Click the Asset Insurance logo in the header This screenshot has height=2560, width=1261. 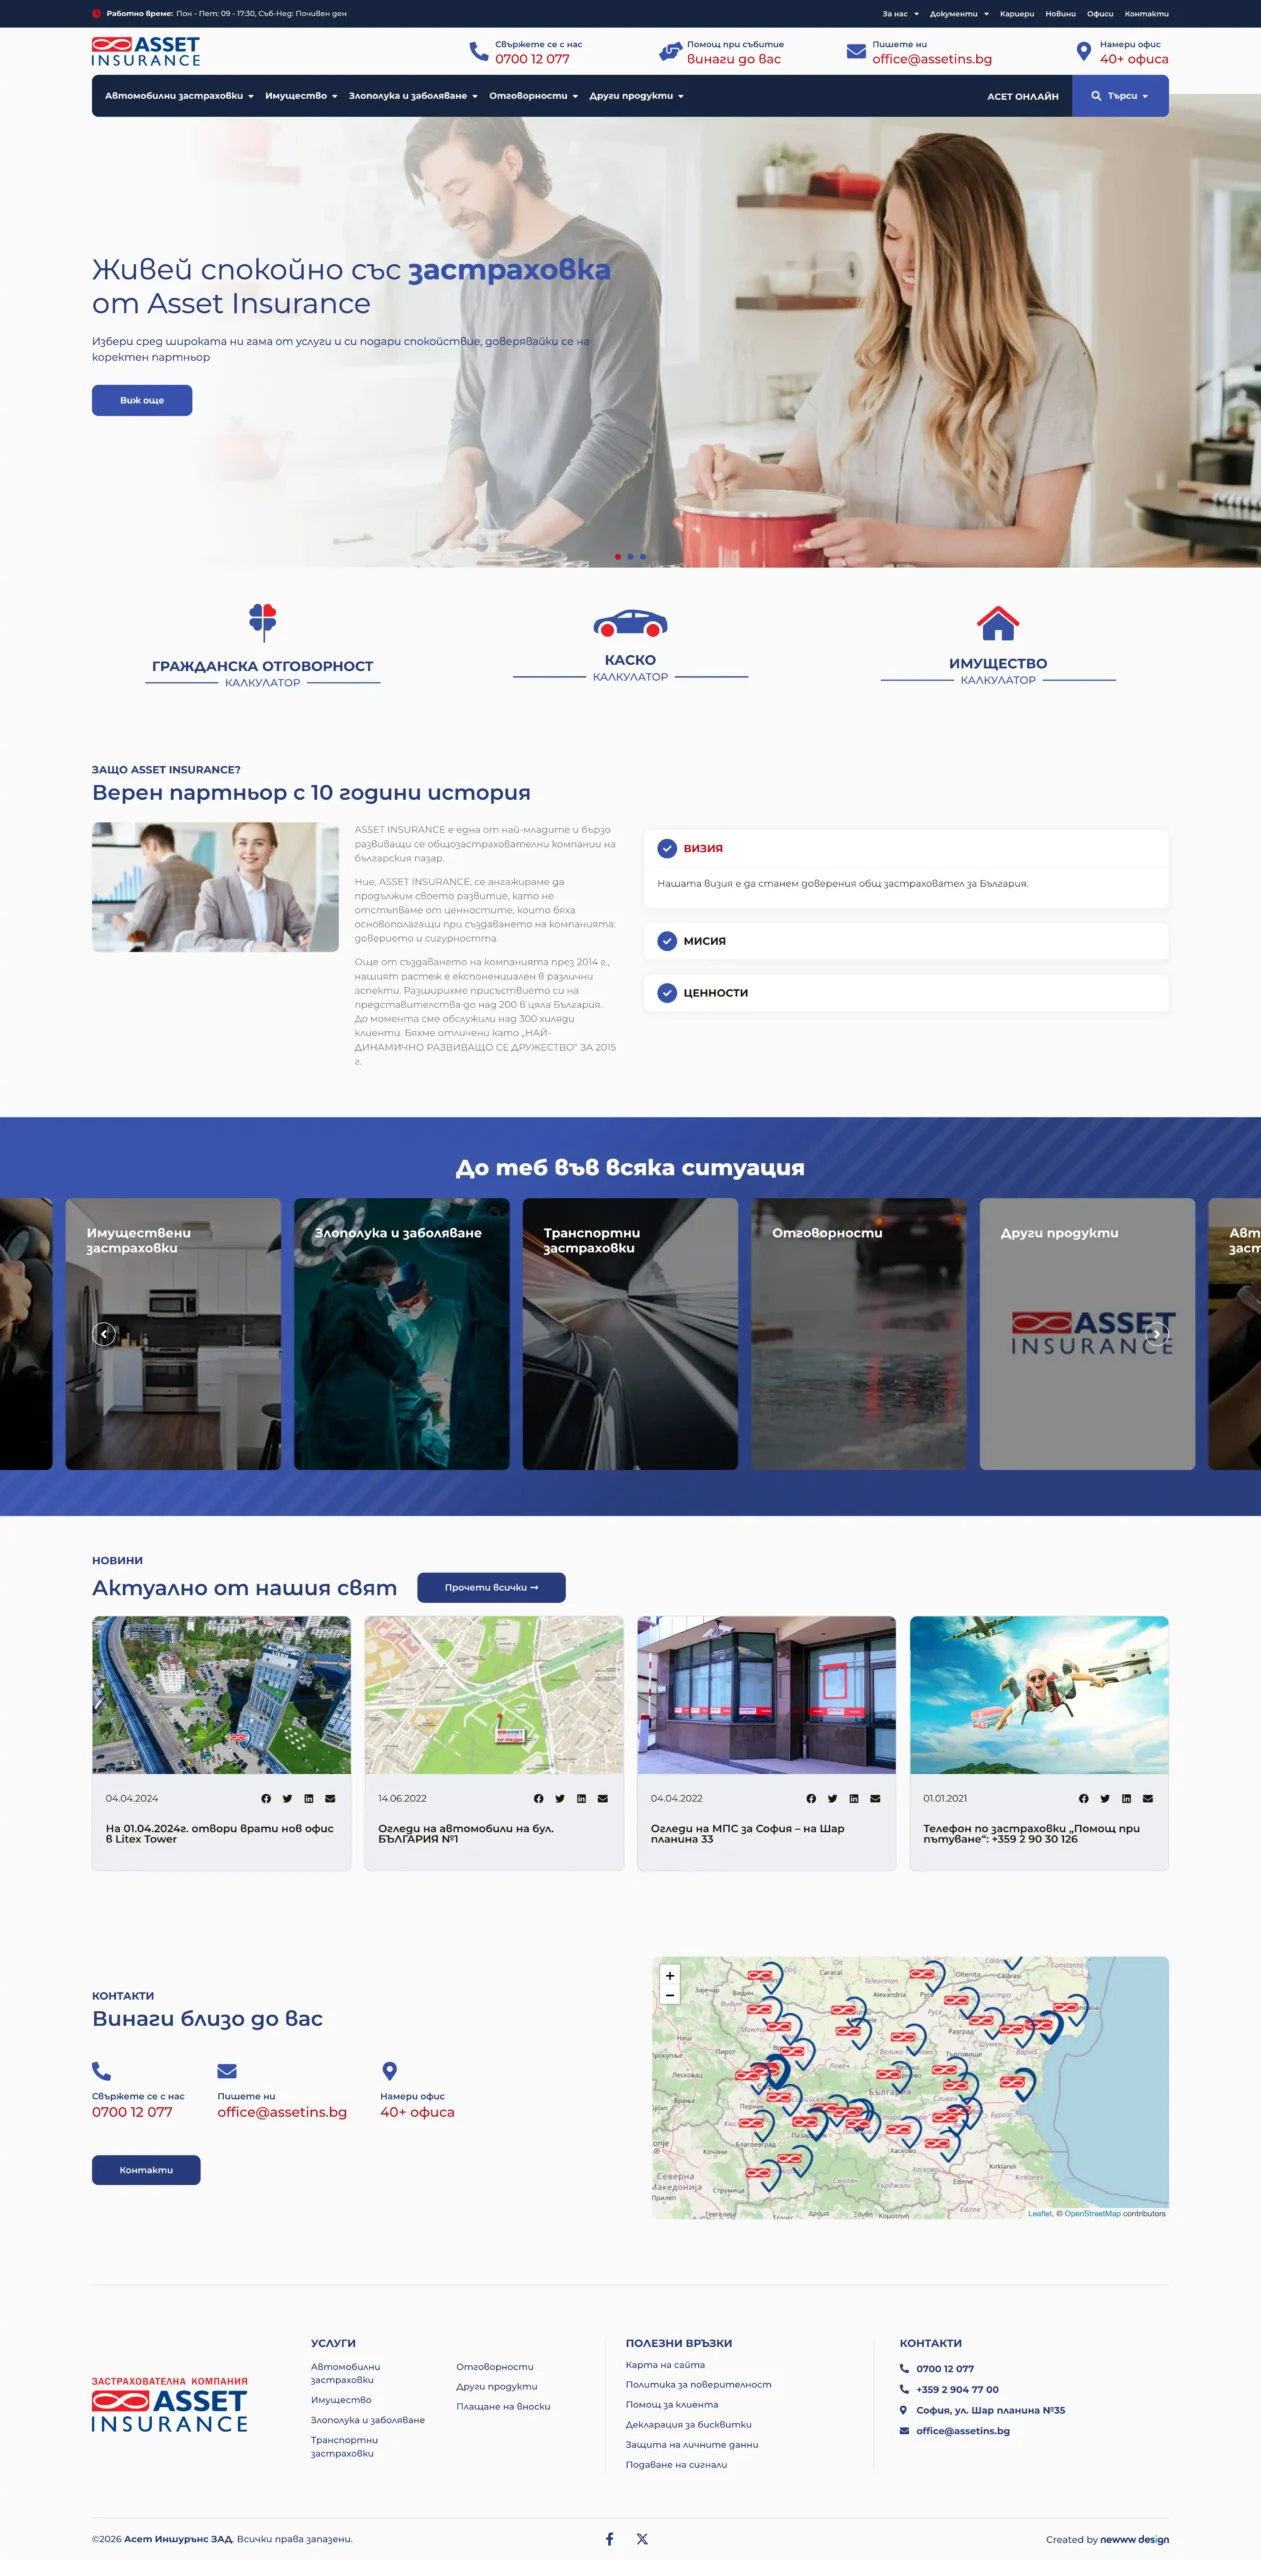click(x=146, y=52)
